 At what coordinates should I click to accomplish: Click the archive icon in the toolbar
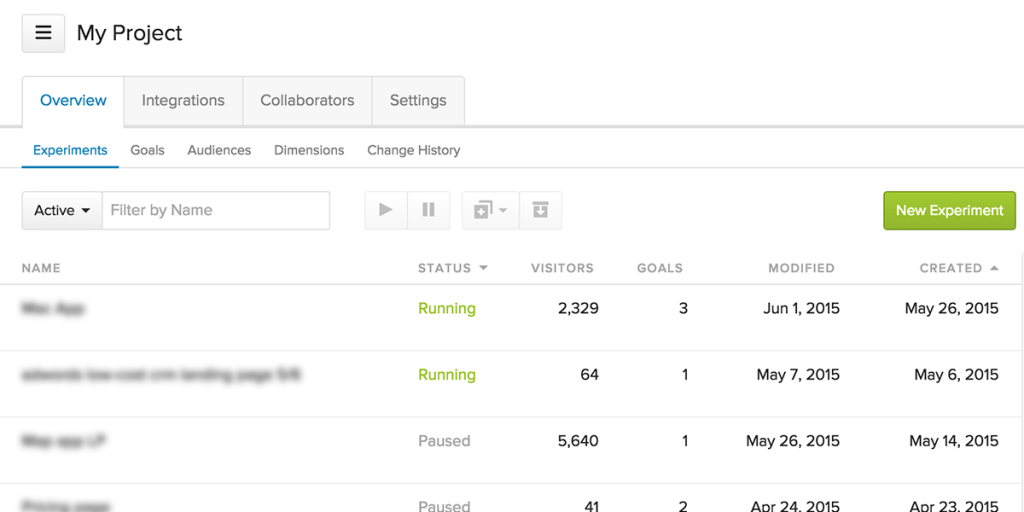tap(540, 210)
